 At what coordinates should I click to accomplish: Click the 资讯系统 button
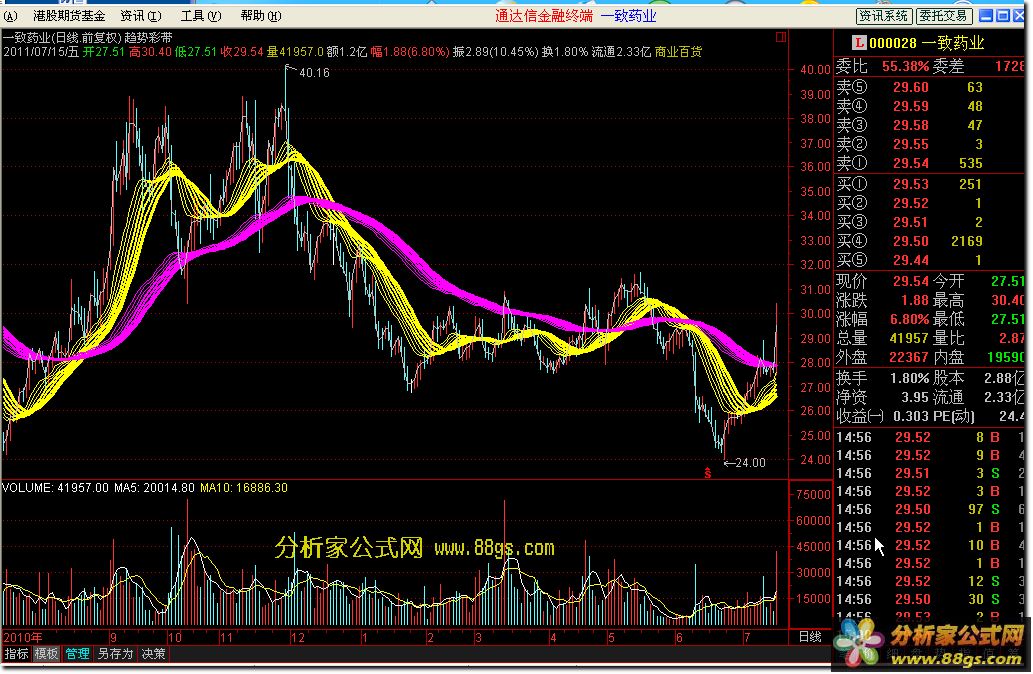coord(883,16)
